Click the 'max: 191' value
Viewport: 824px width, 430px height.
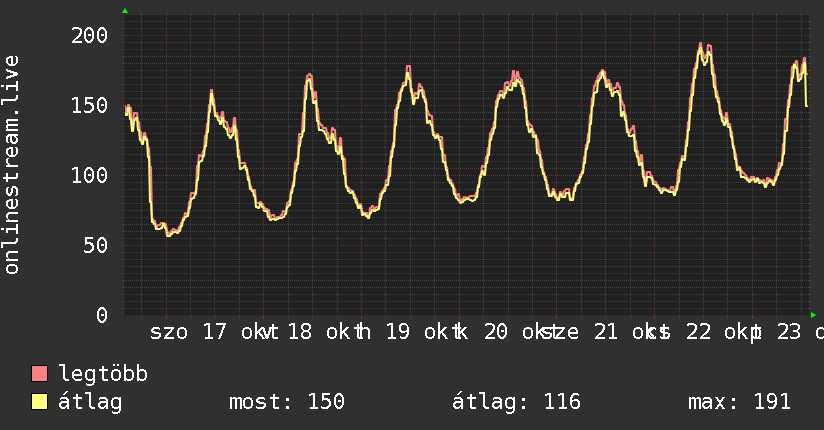click(x=739, y=402)
